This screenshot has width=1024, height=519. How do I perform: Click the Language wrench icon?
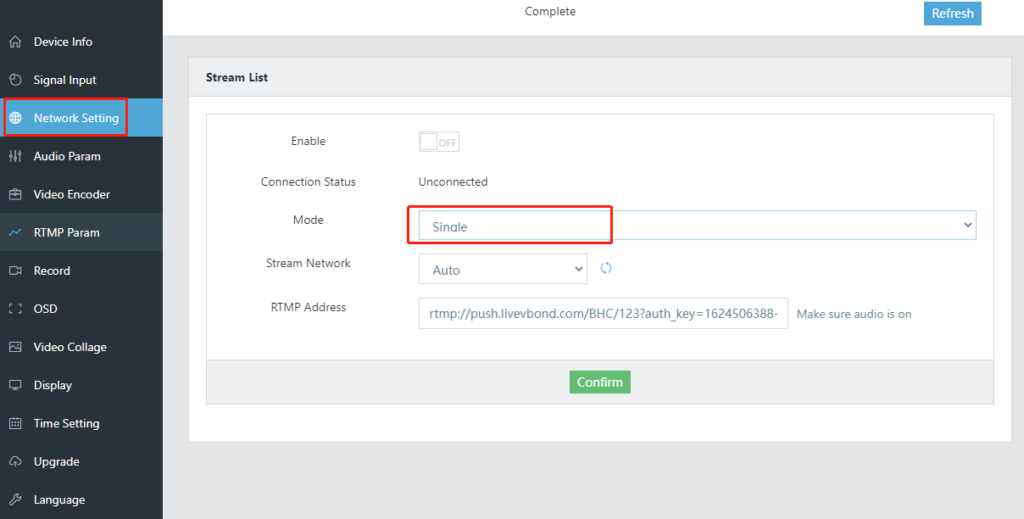(x=15, y=500)
